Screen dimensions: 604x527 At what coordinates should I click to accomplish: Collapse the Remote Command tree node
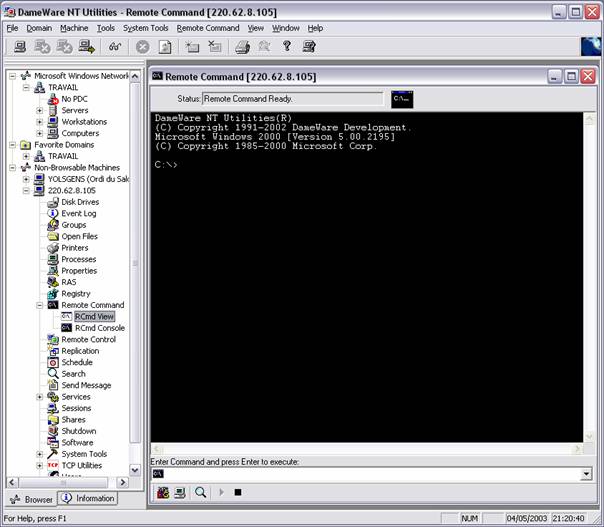(40, 305)
